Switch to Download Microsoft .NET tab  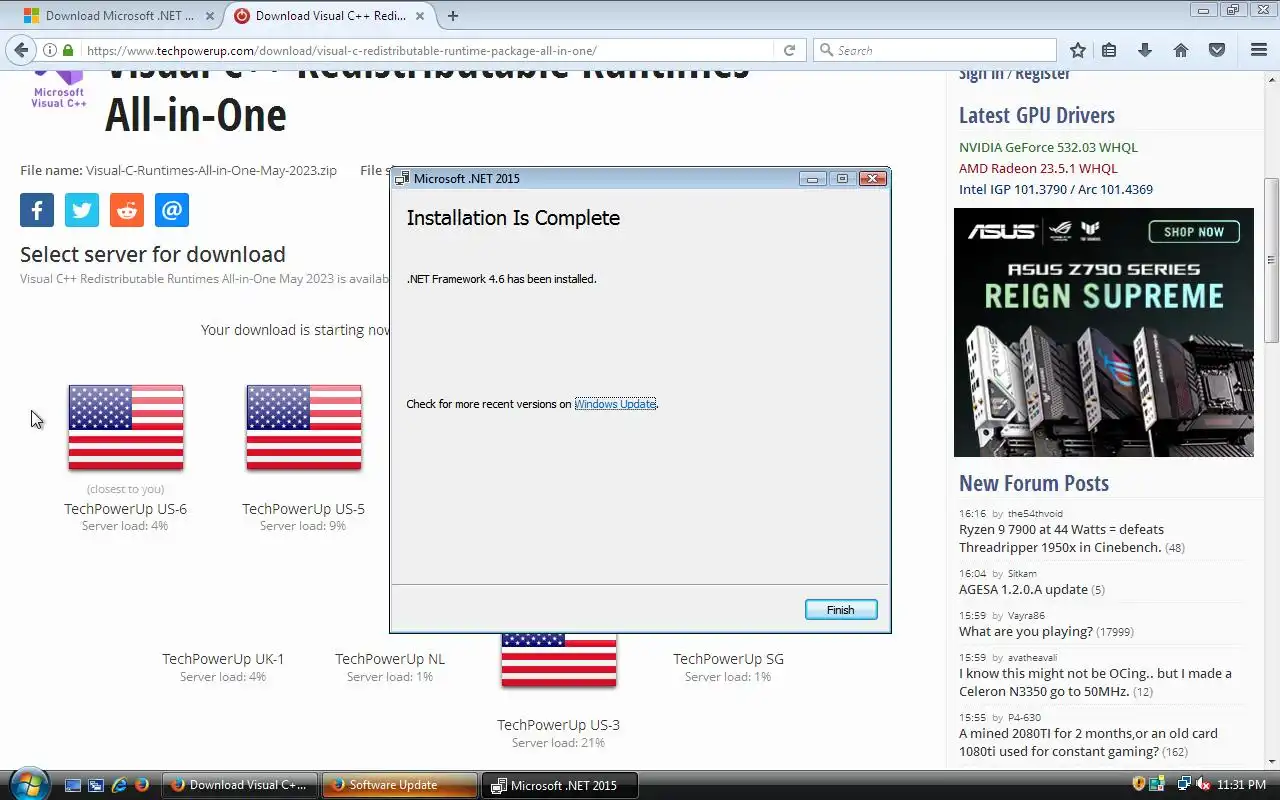[x=118, y=16]
